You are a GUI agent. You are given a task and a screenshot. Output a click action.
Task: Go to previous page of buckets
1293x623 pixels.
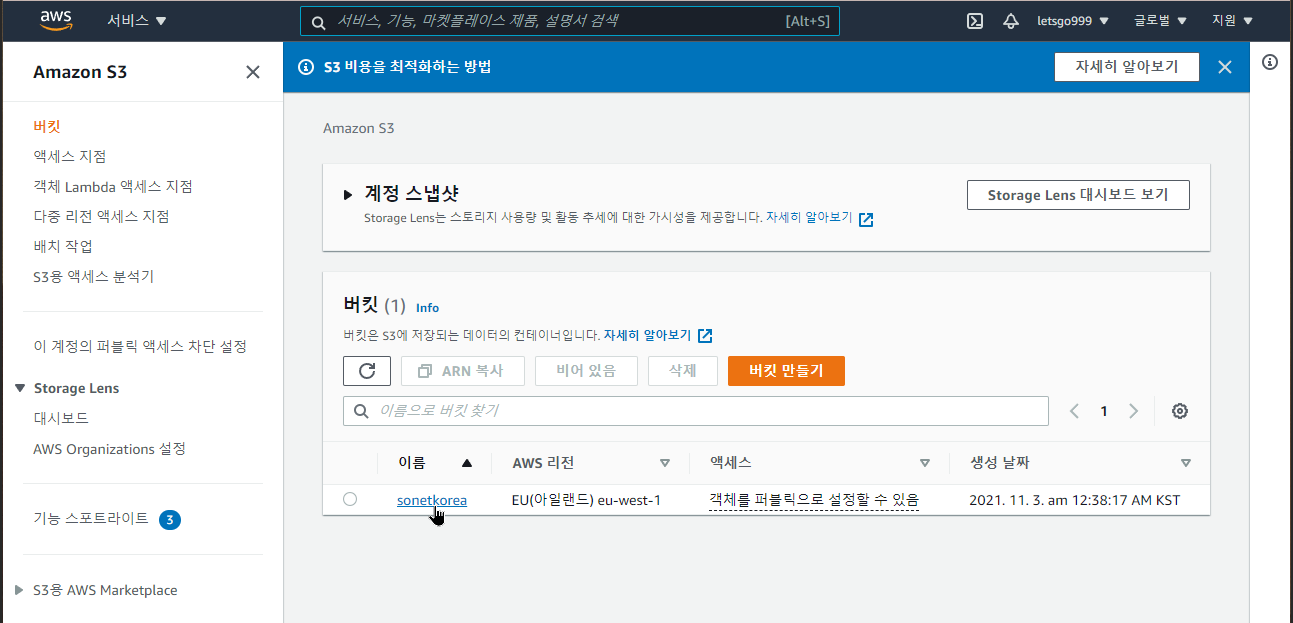click(1074, 411)
